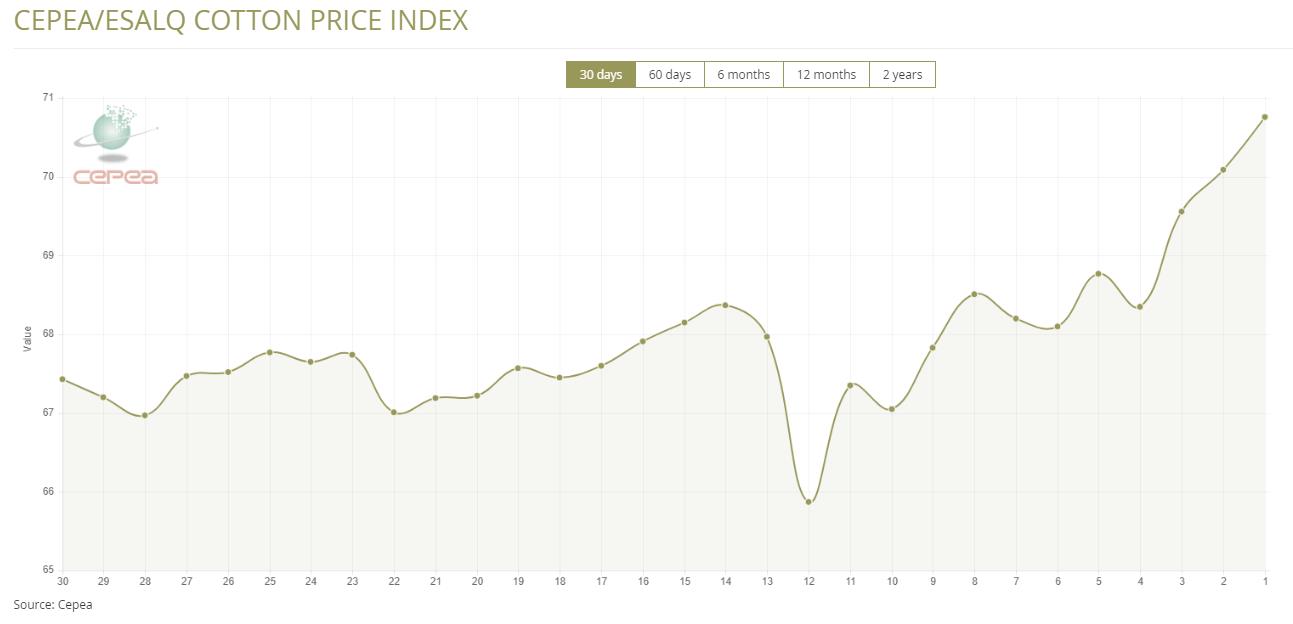Image resolution: width=1293 pixels, height=624 pixels.
Task: Click the Cepea/Esalq Cotton Price Index title
Action: pos(241,20)
